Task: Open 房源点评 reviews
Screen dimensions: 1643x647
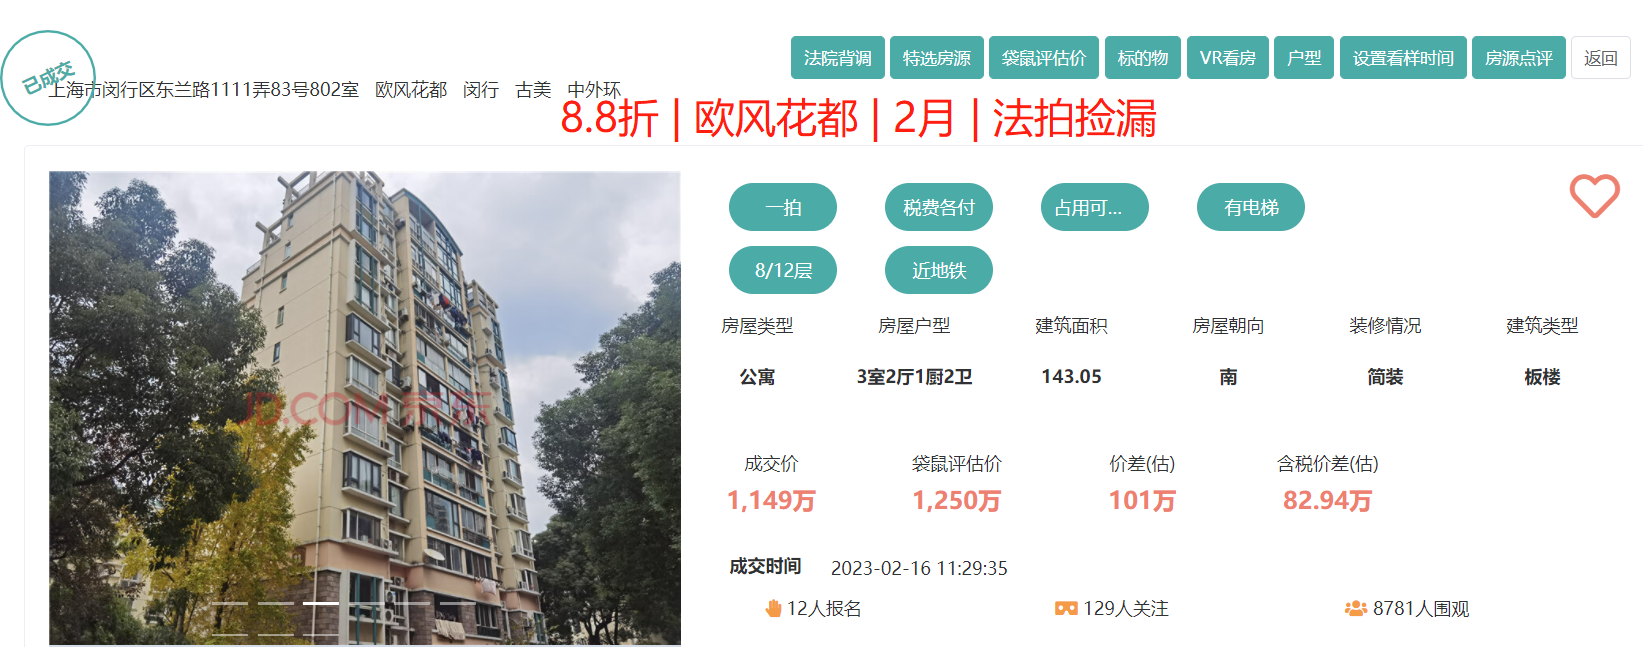Action: click(x=1518, y=58)
